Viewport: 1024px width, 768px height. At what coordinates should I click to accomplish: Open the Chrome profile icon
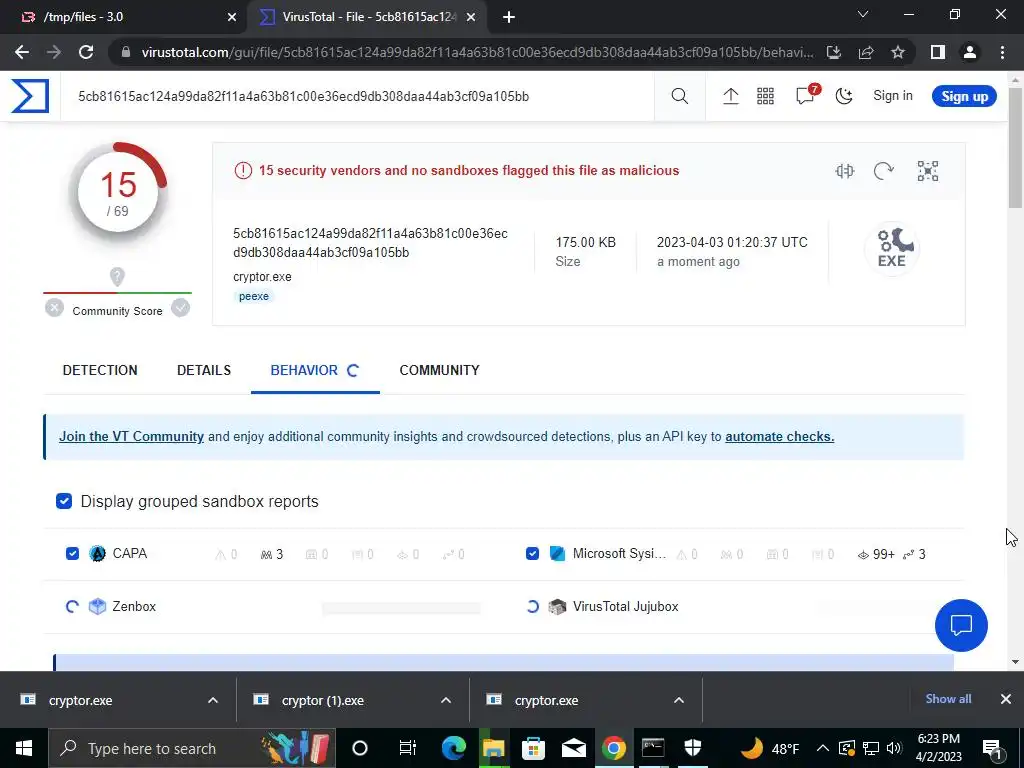[970, 52]
